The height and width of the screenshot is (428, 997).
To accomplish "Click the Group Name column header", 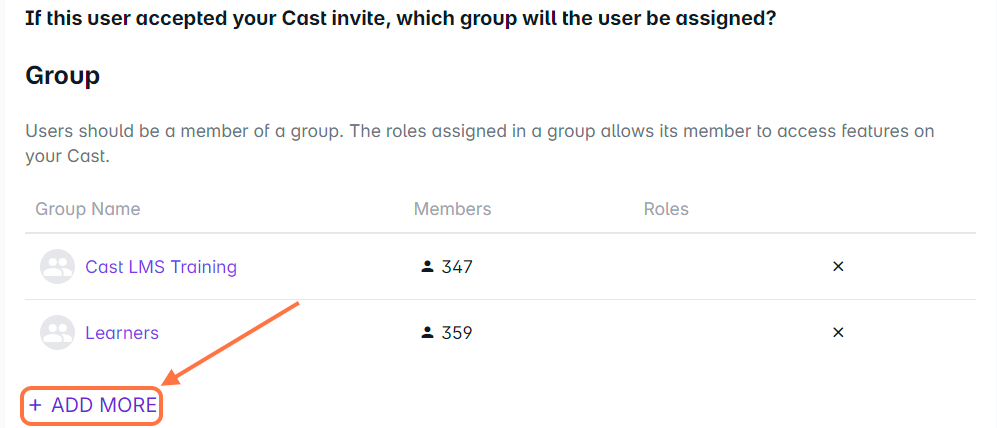I will coord(88,209).
